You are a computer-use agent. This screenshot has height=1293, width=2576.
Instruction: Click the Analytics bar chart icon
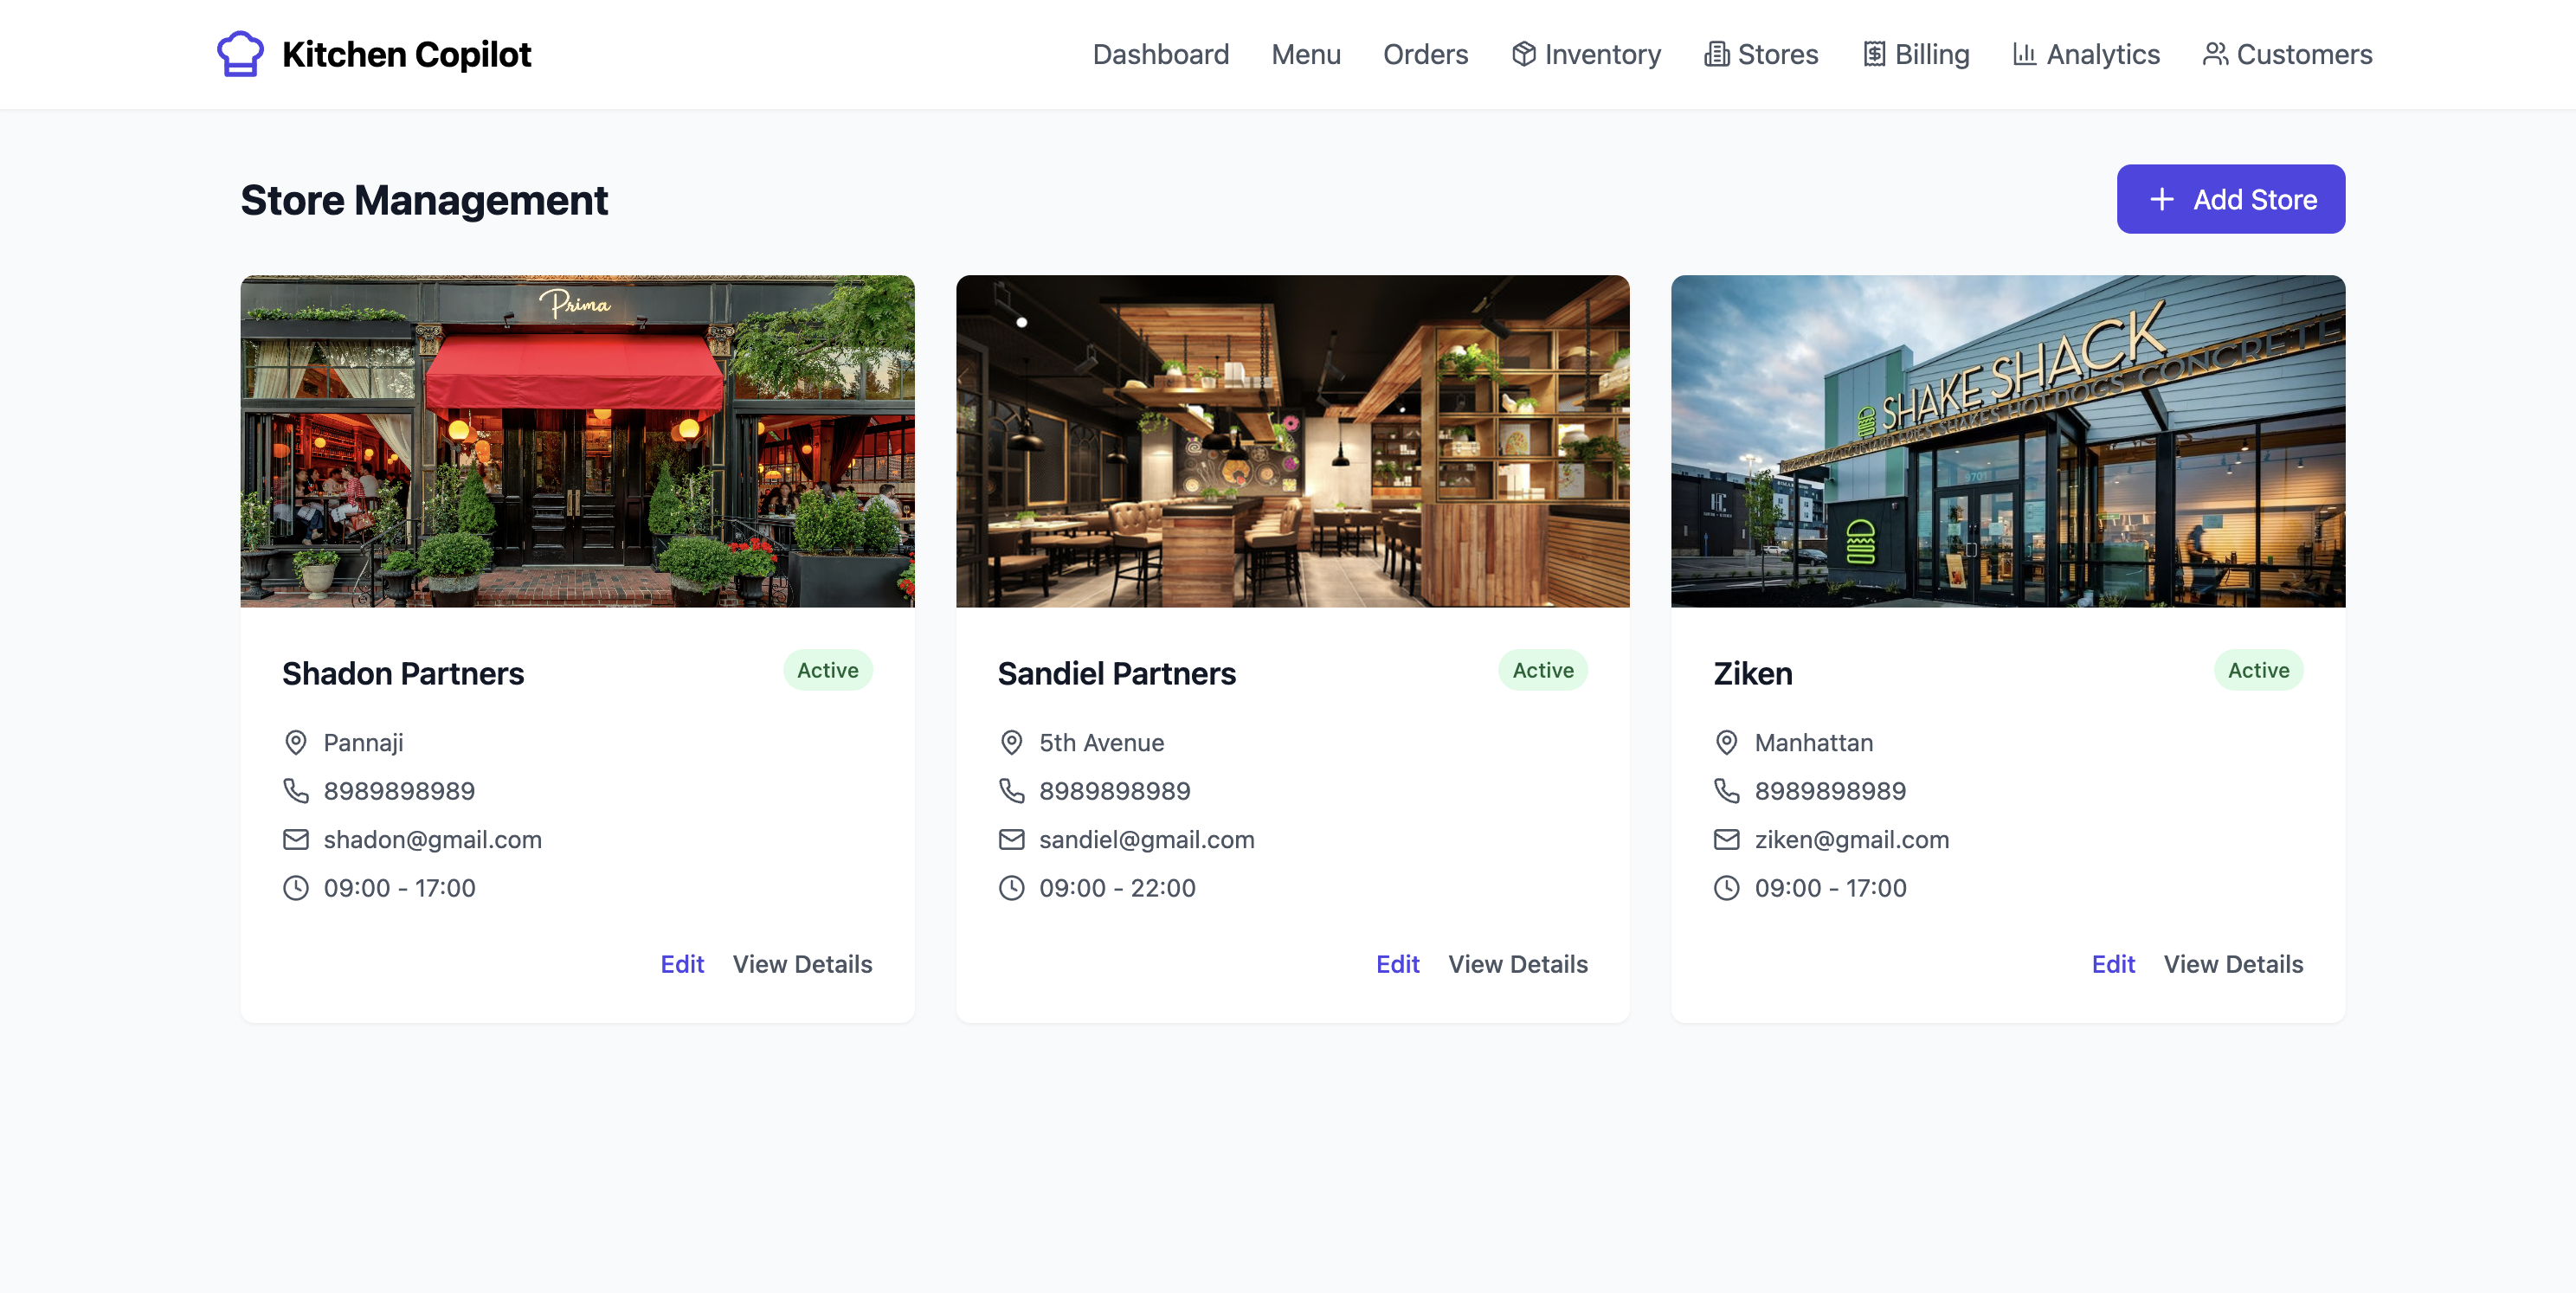(2024, 54)
